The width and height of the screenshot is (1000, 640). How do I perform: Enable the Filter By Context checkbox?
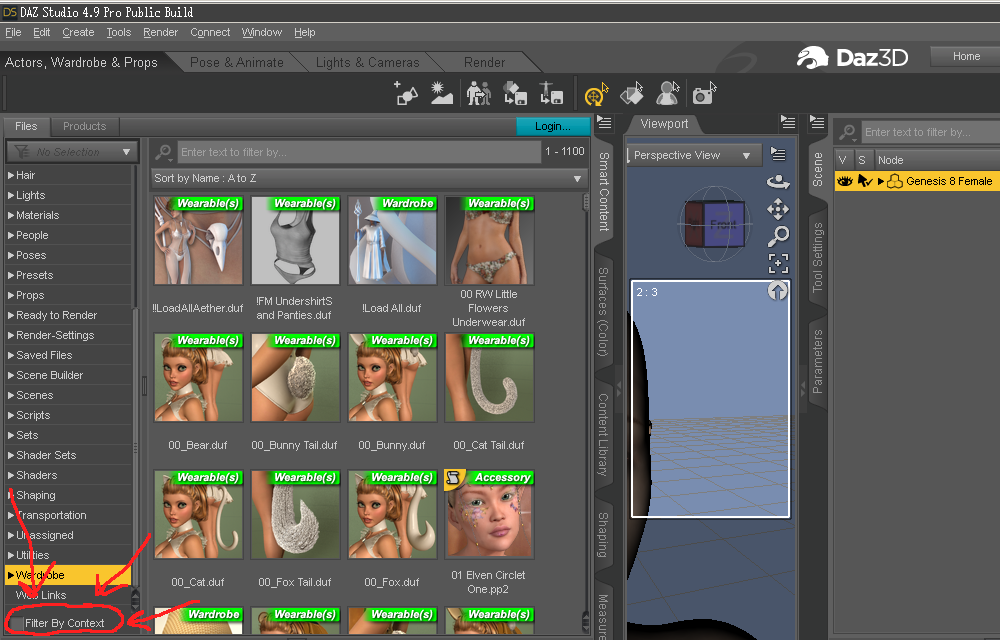(17, 623)
